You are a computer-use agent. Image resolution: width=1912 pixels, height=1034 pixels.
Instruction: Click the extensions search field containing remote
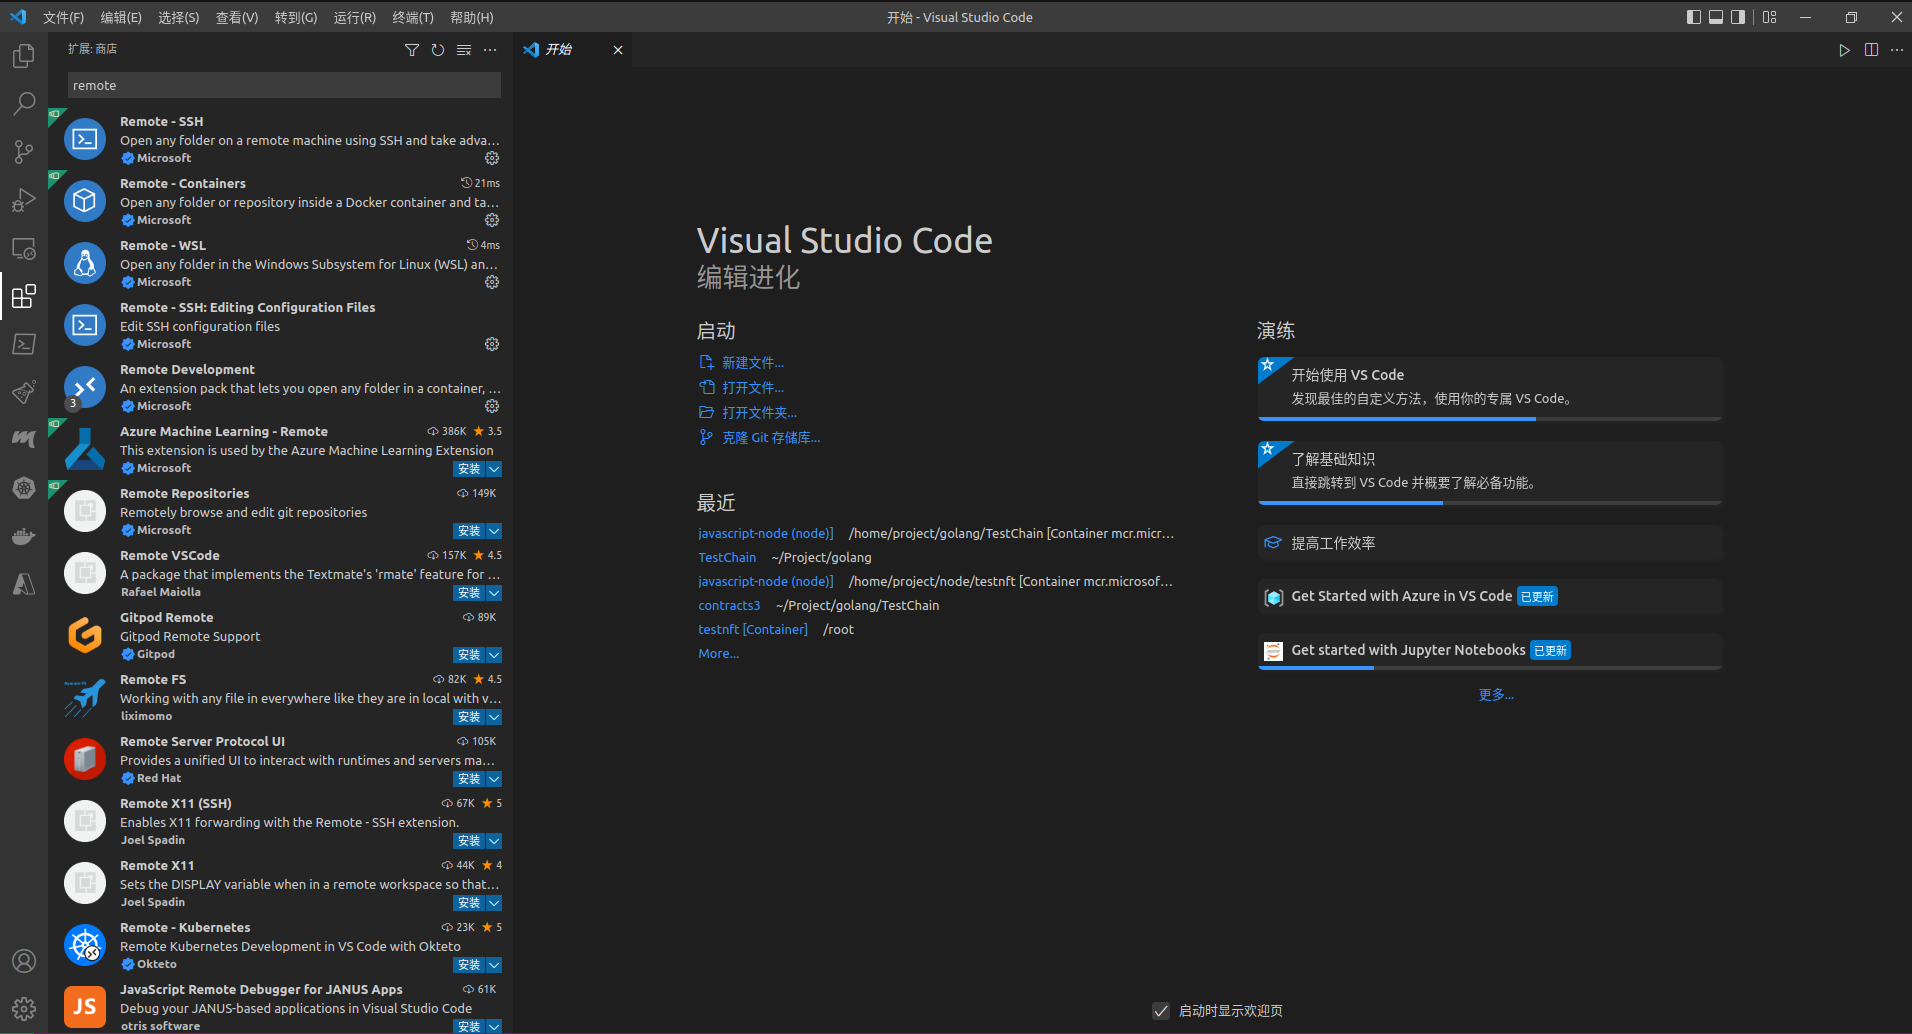coord(284,85)
